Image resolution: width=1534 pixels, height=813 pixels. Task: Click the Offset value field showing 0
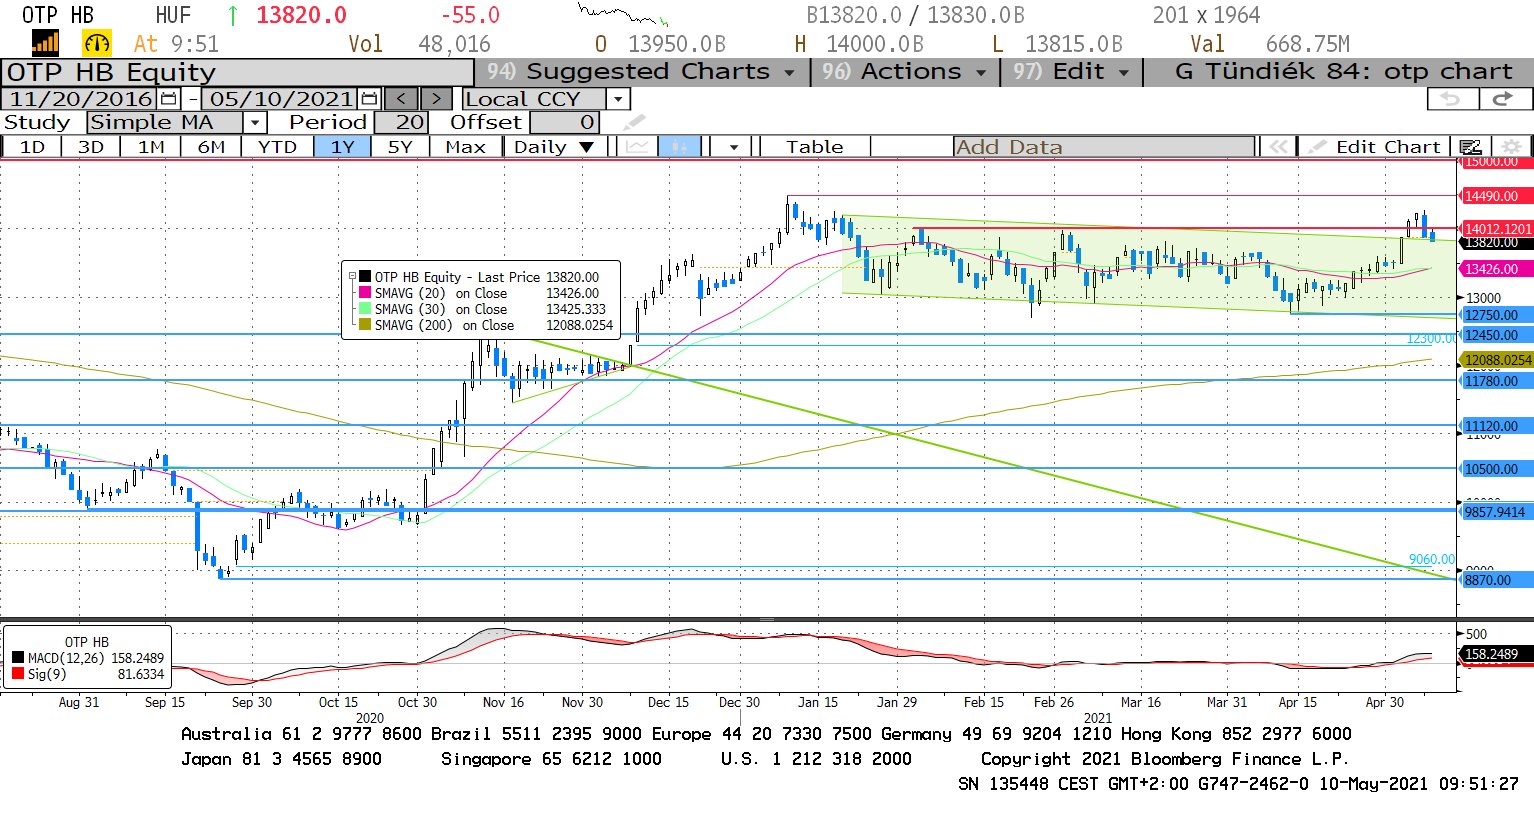[565, 122]
